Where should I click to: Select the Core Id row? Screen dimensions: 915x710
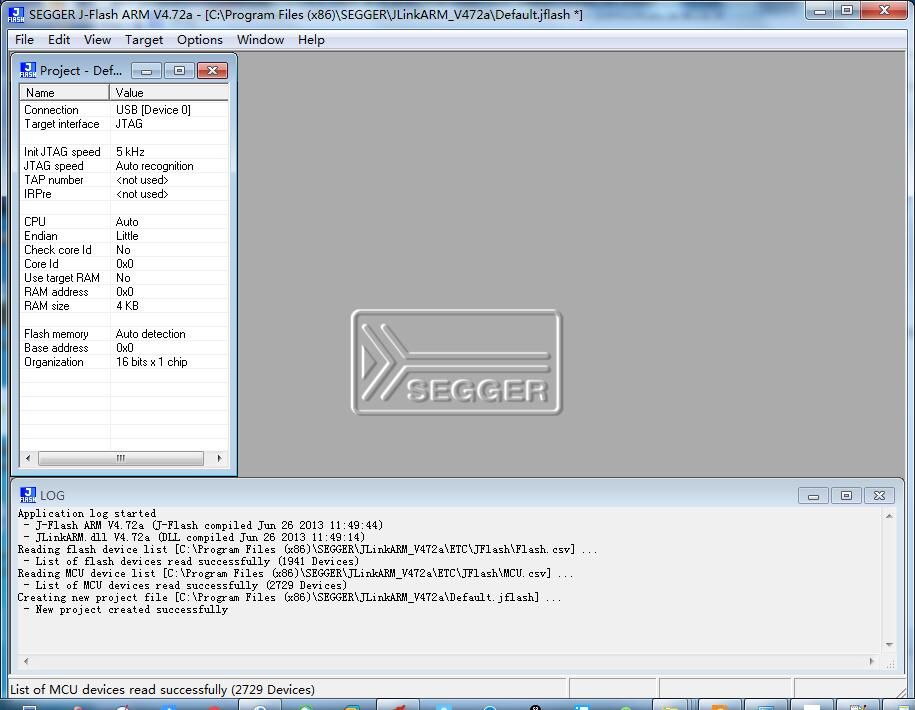124,264
